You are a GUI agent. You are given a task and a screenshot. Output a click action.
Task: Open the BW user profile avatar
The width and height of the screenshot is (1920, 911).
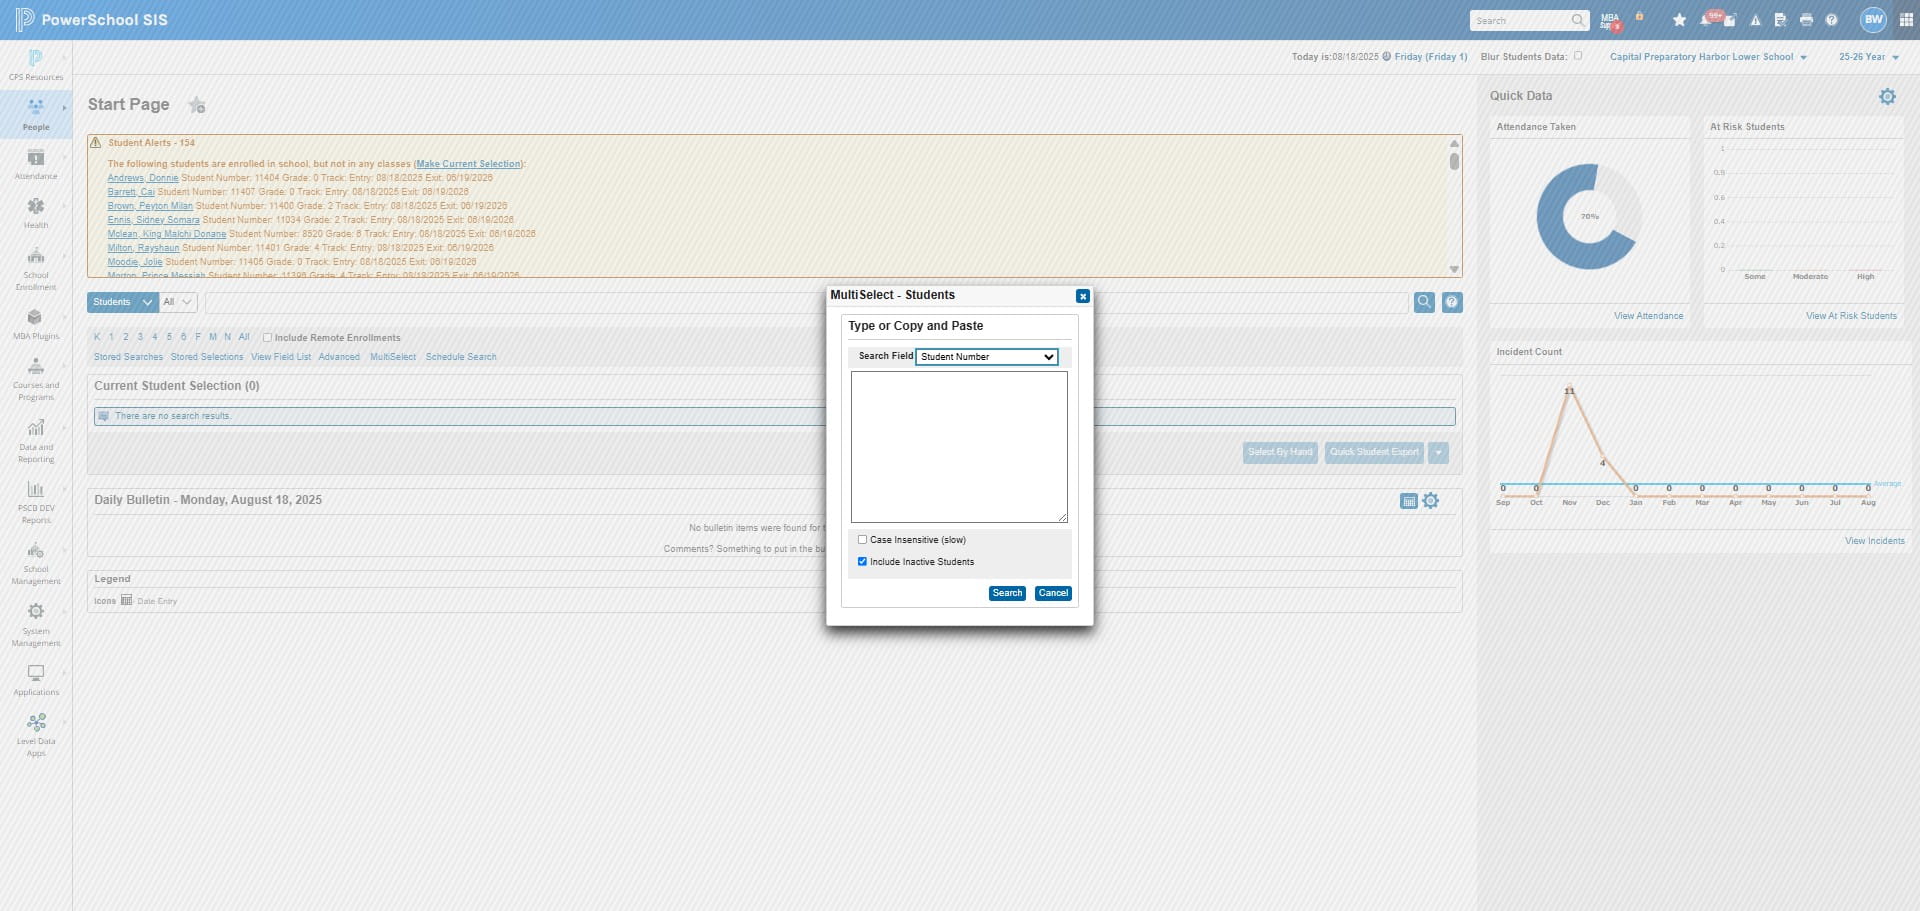point(1873,19)
